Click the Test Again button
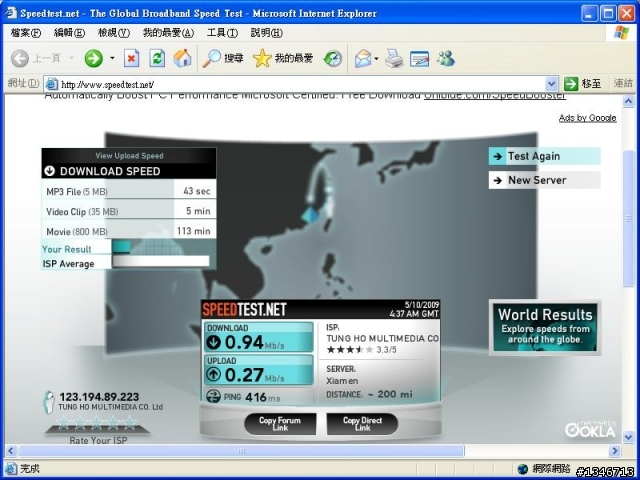640x480 pixels. coord(544,156)
